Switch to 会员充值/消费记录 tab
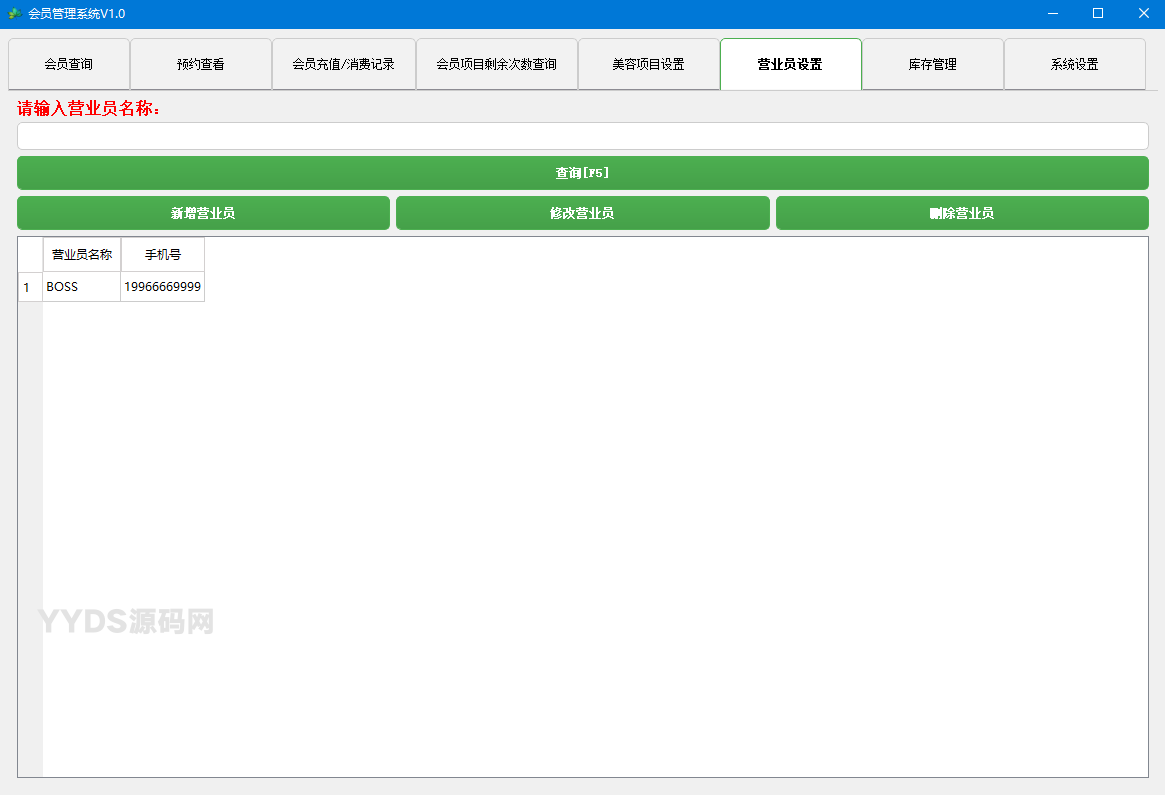 pos(344,63)
